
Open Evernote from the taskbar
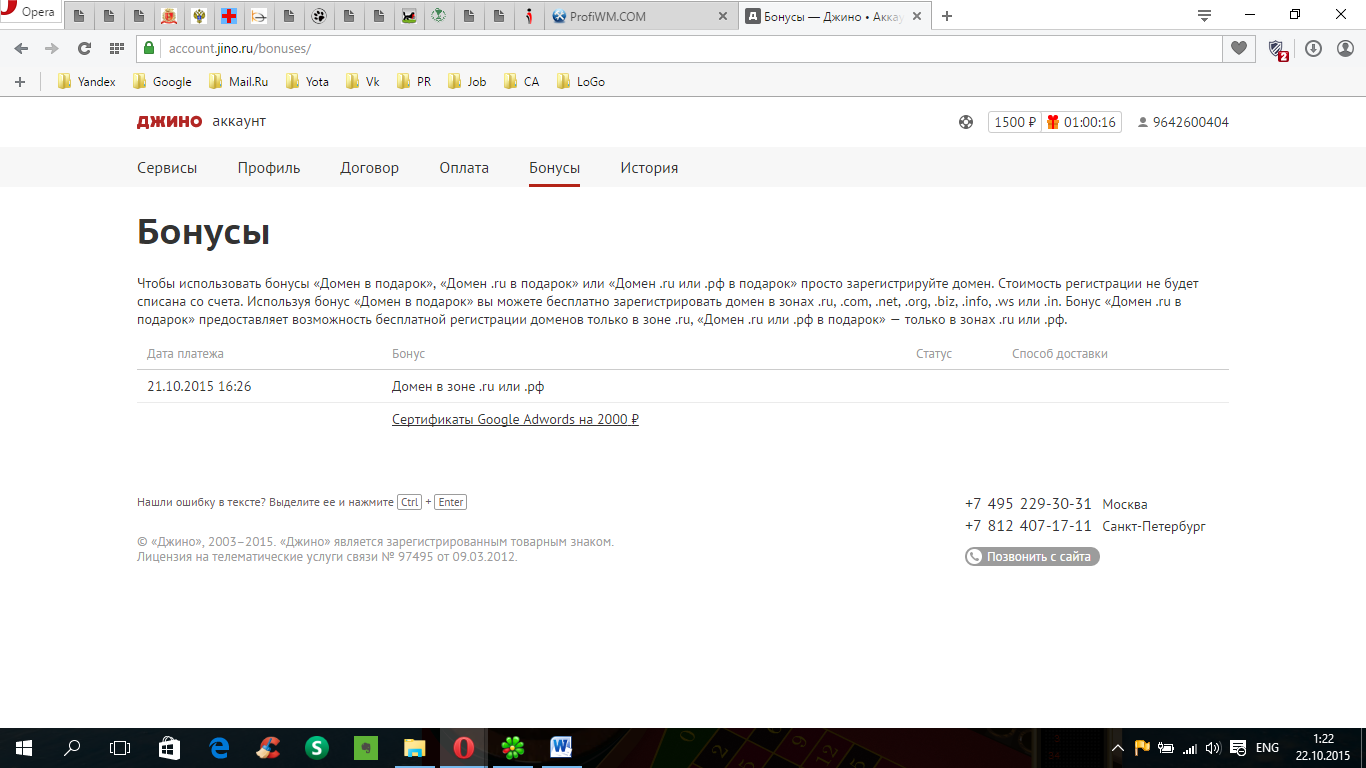[x=365, y=747]
